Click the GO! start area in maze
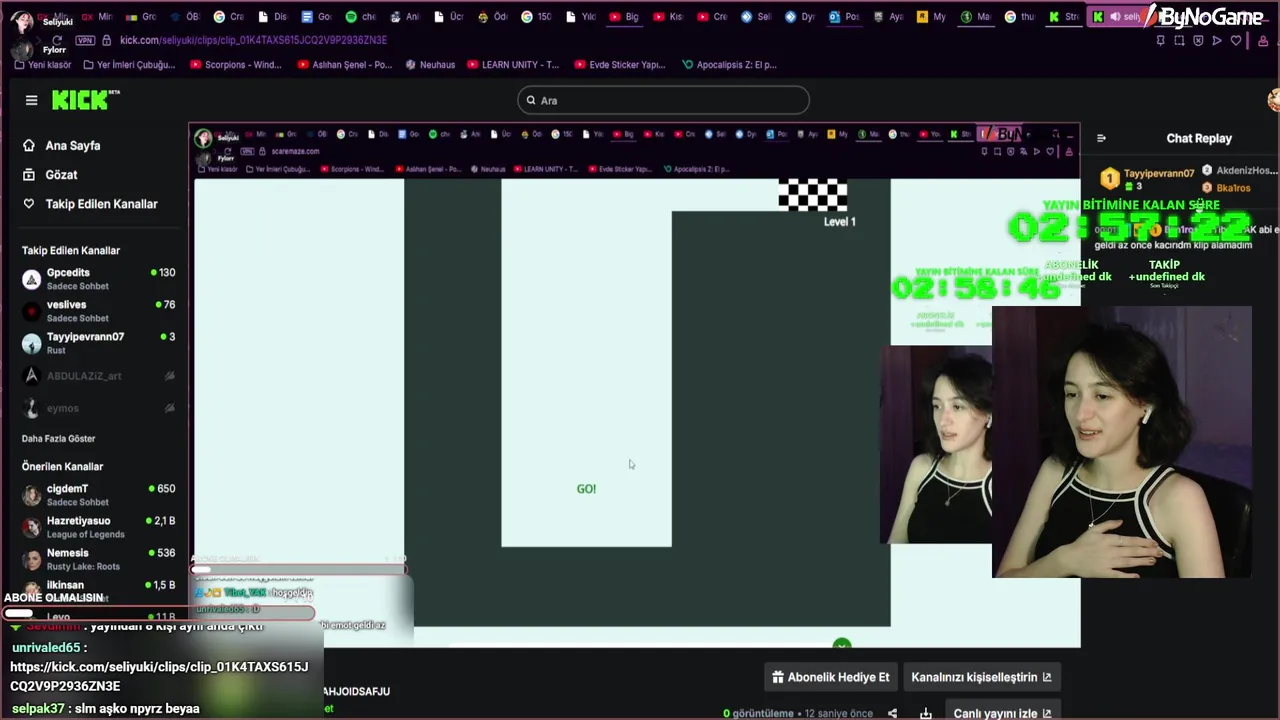 pyautogui.click(x=586, y=489)
